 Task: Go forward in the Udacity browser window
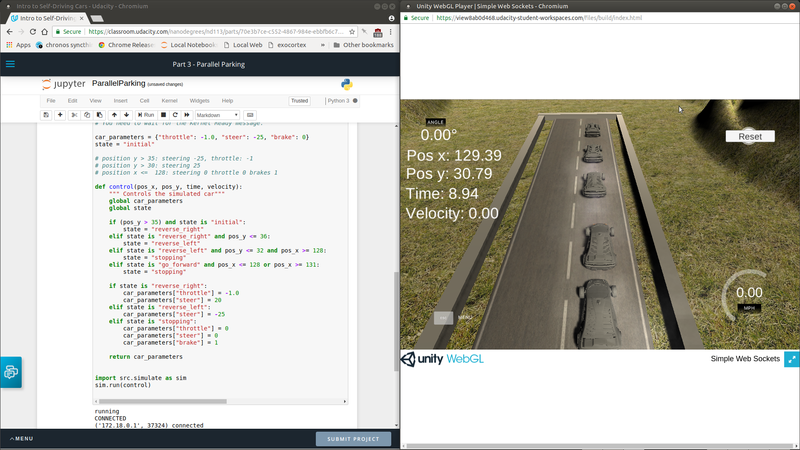(x=21, y=32)
